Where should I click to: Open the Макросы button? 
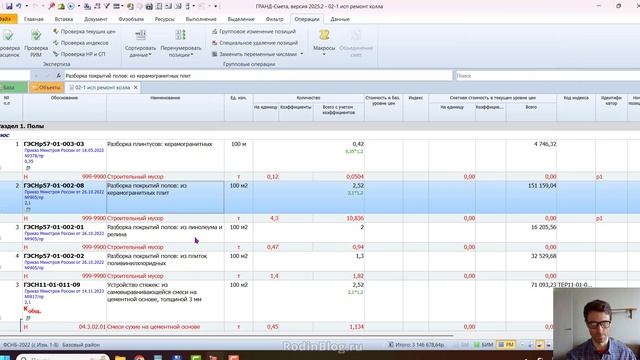(324, 42)
